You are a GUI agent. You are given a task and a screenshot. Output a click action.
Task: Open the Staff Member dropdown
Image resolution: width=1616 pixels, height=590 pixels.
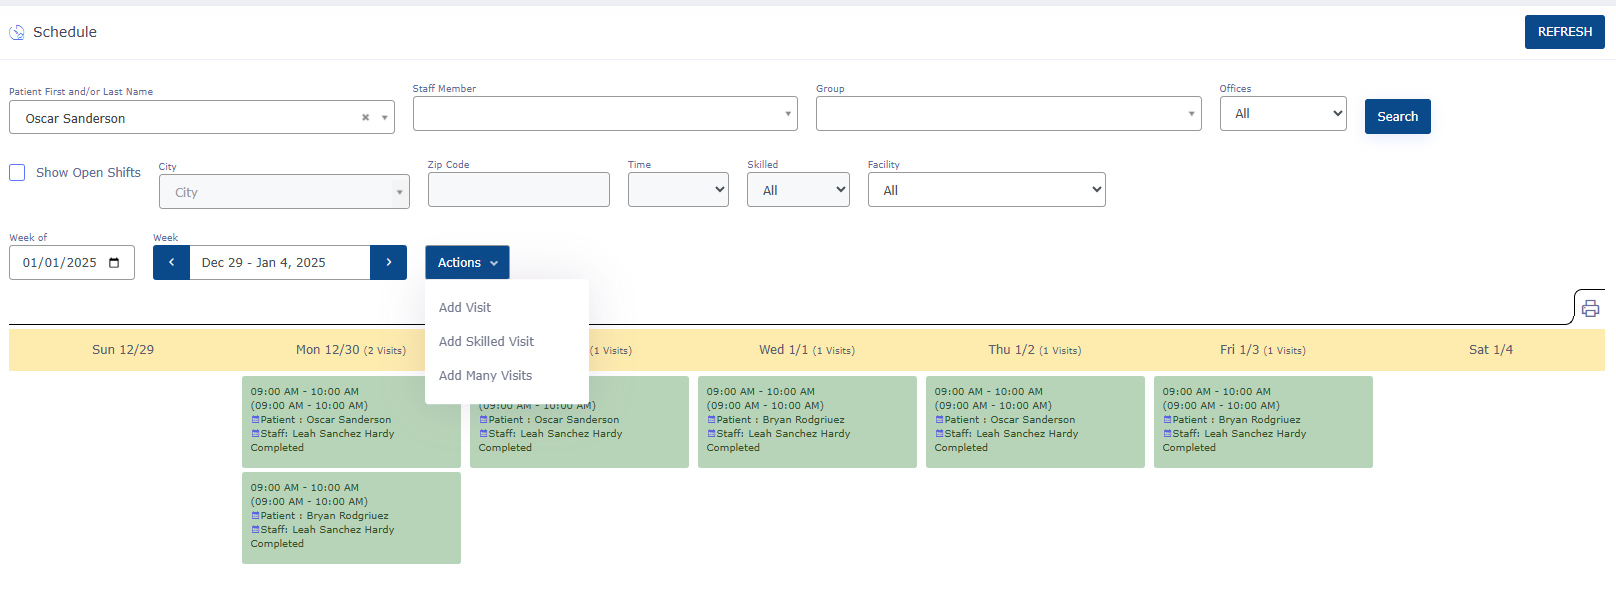605,113
